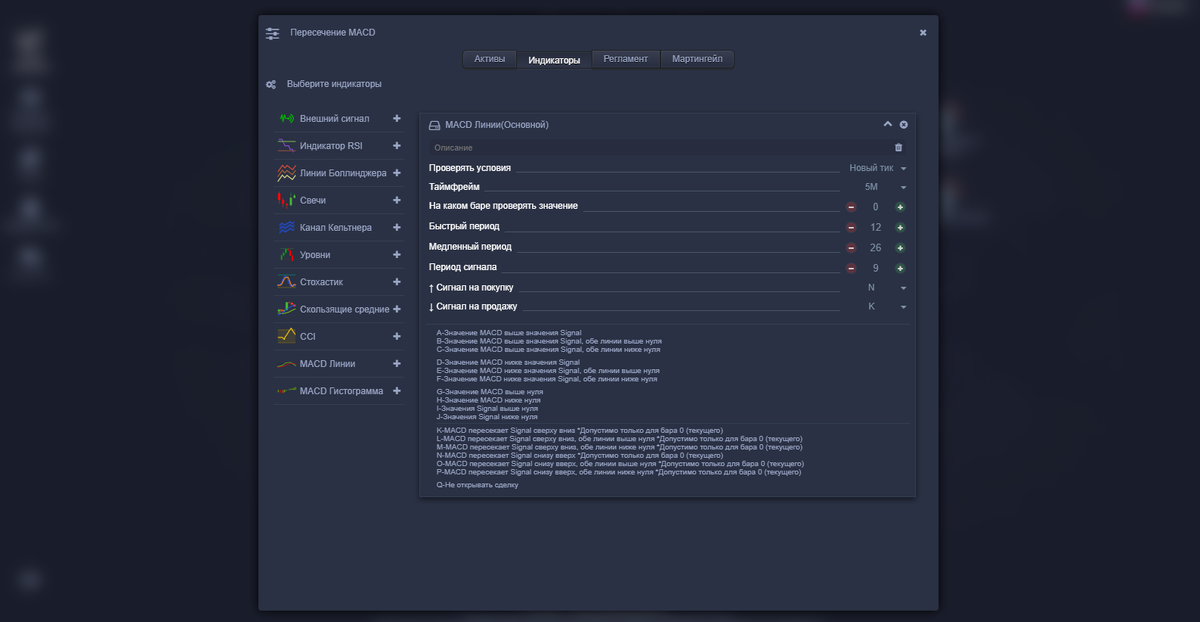Click the Выберите индикаторы heading
The height and width of the screenshot is (622, 1200).
click(334, 84)
